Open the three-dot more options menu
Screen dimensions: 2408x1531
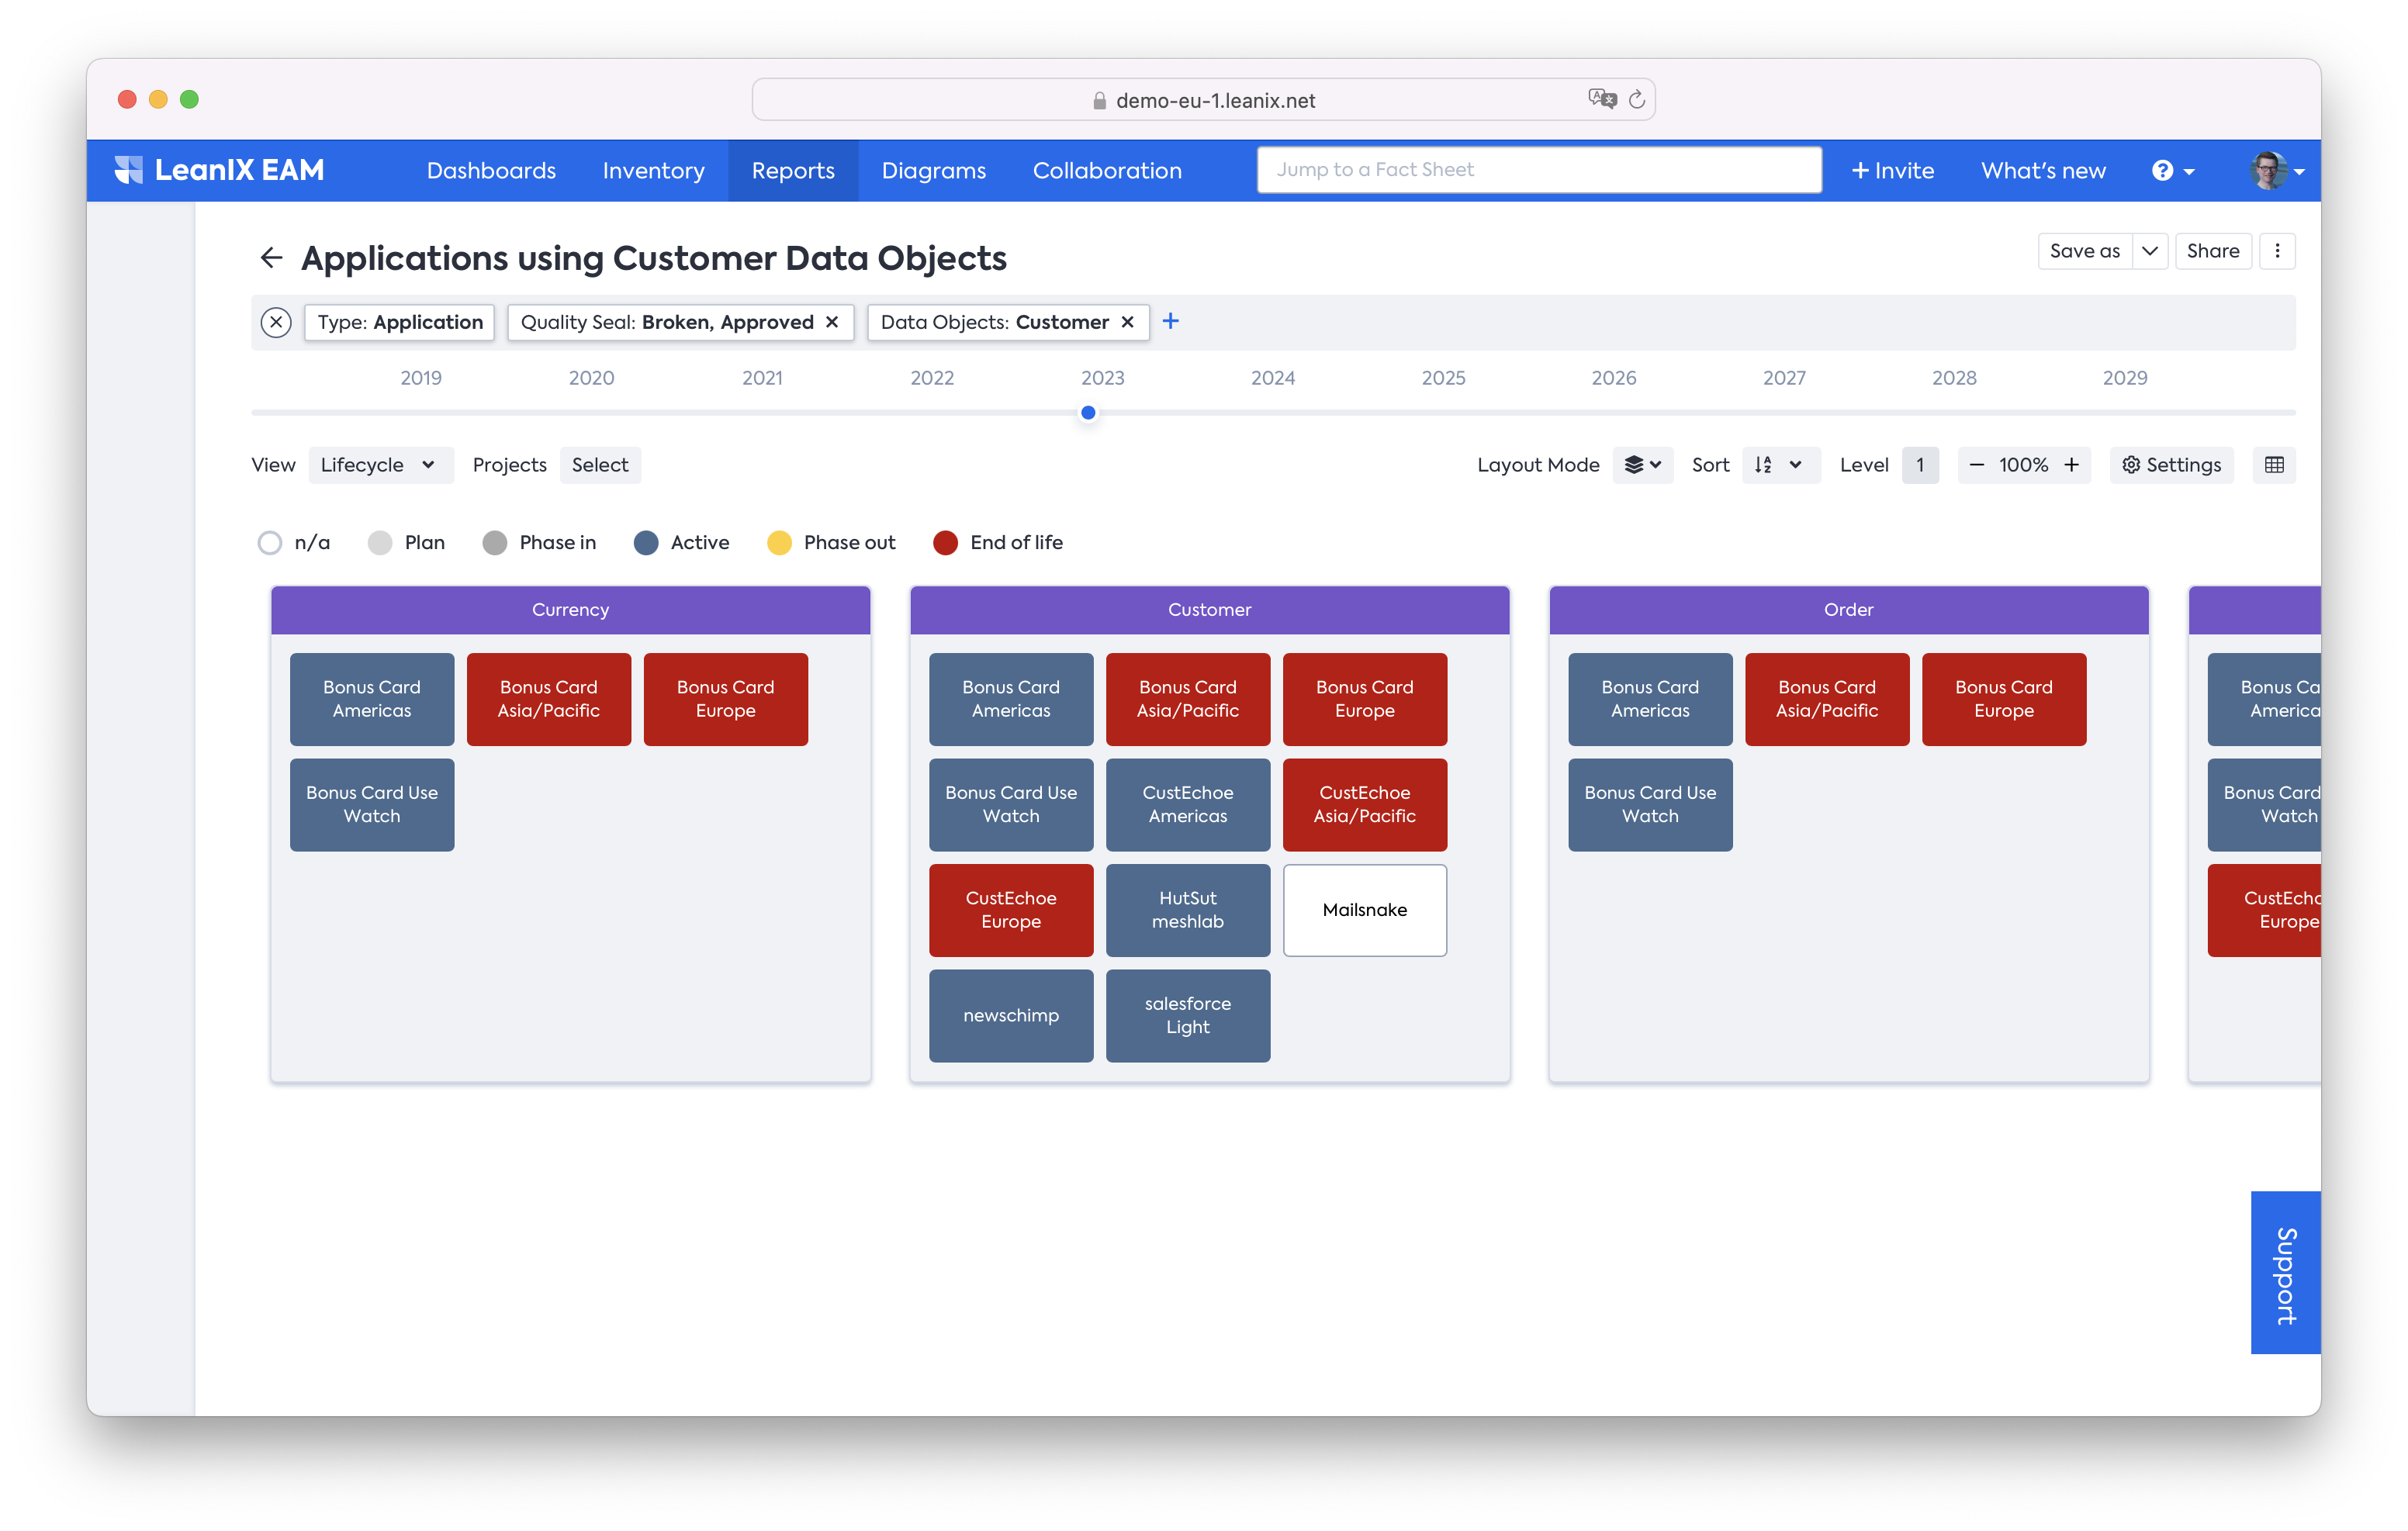[2277, 251]
